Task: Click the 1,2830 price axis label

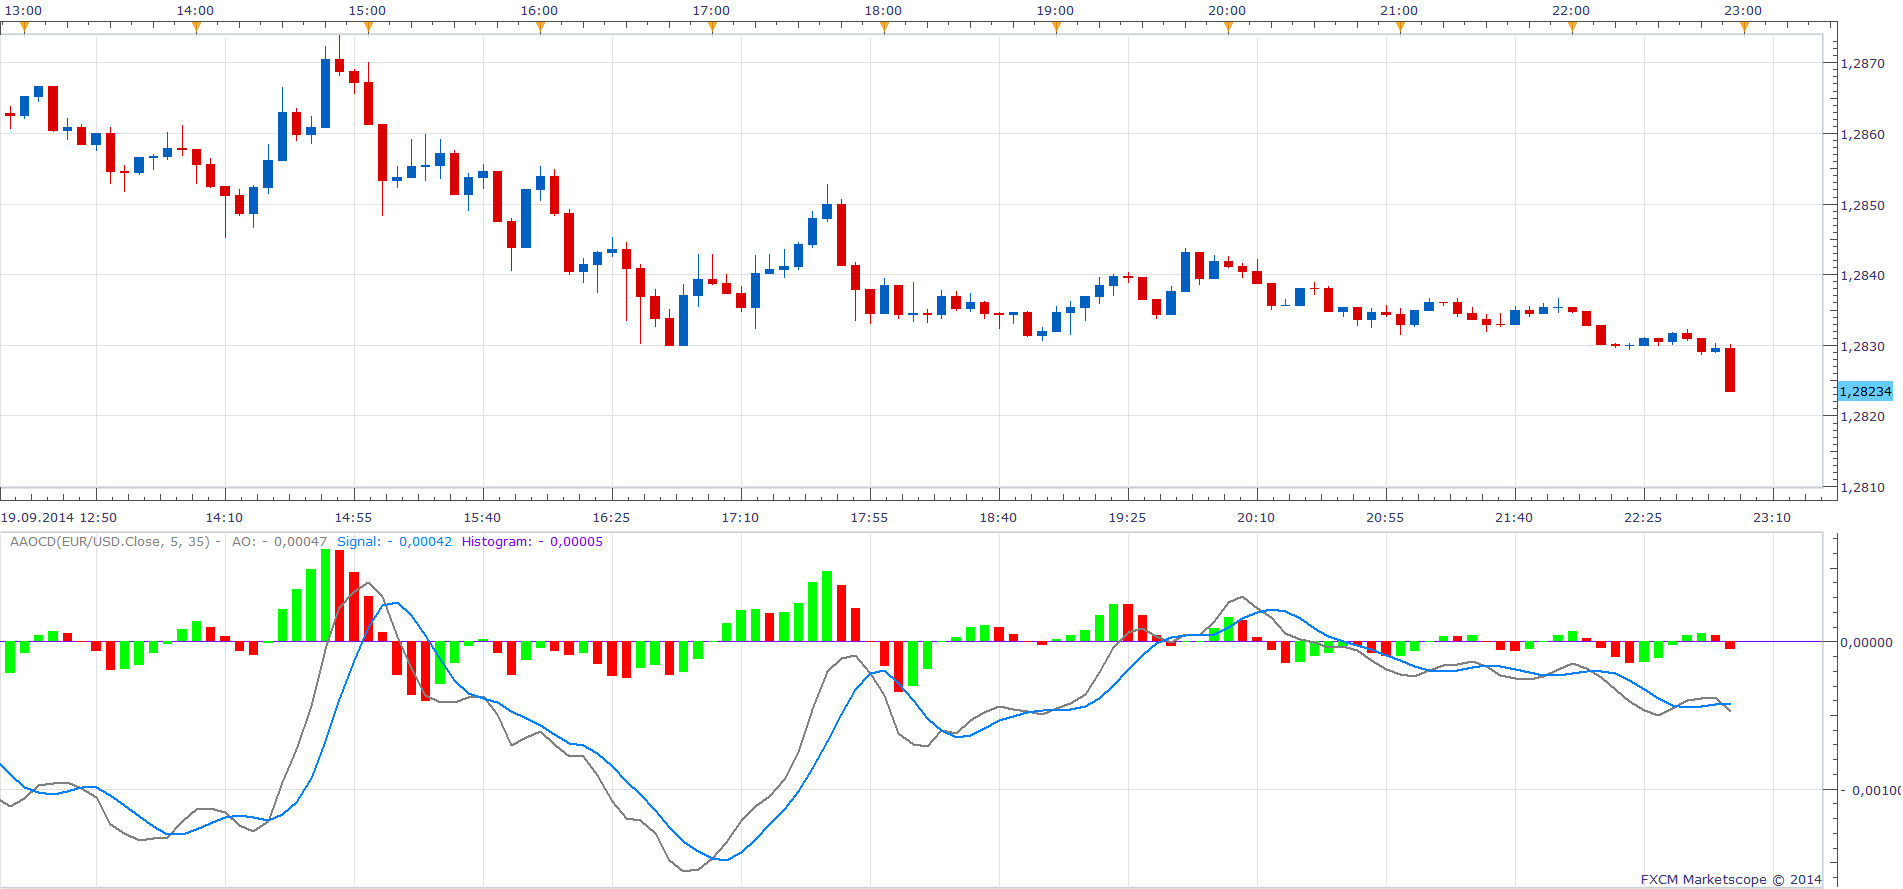Action: 1863,347
